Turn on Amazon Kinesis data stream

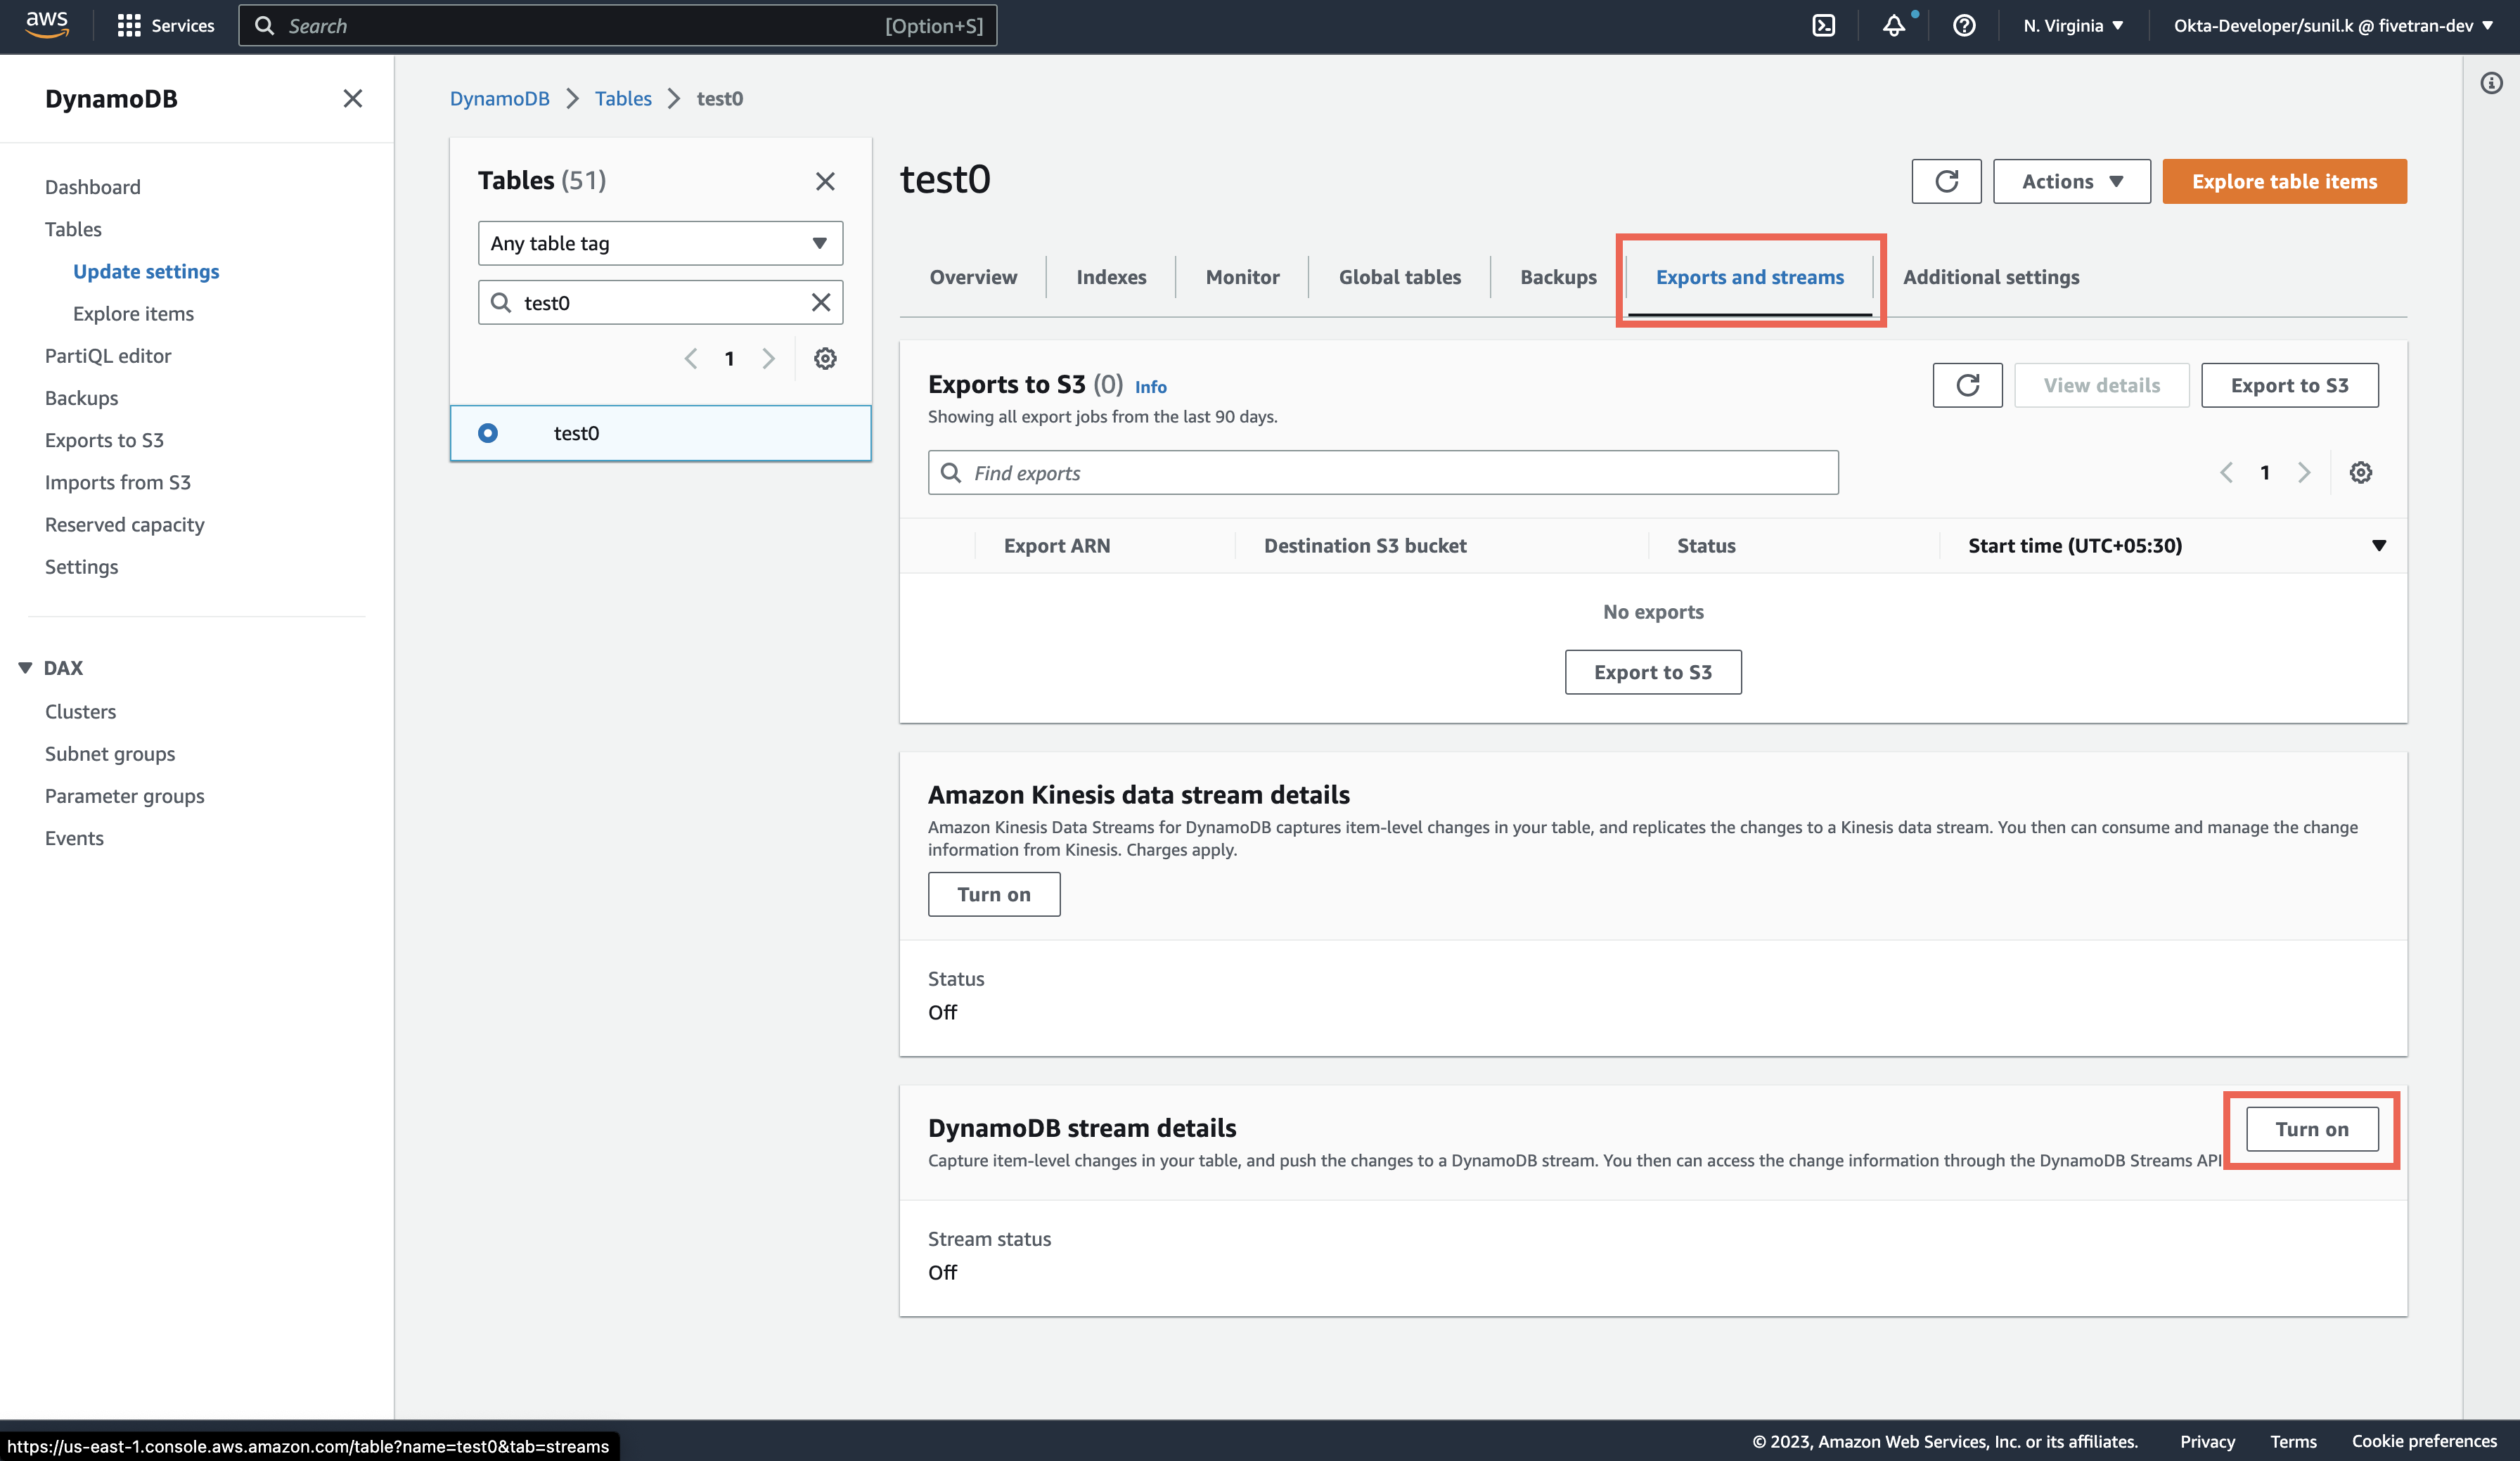click(x=993, y=894)
